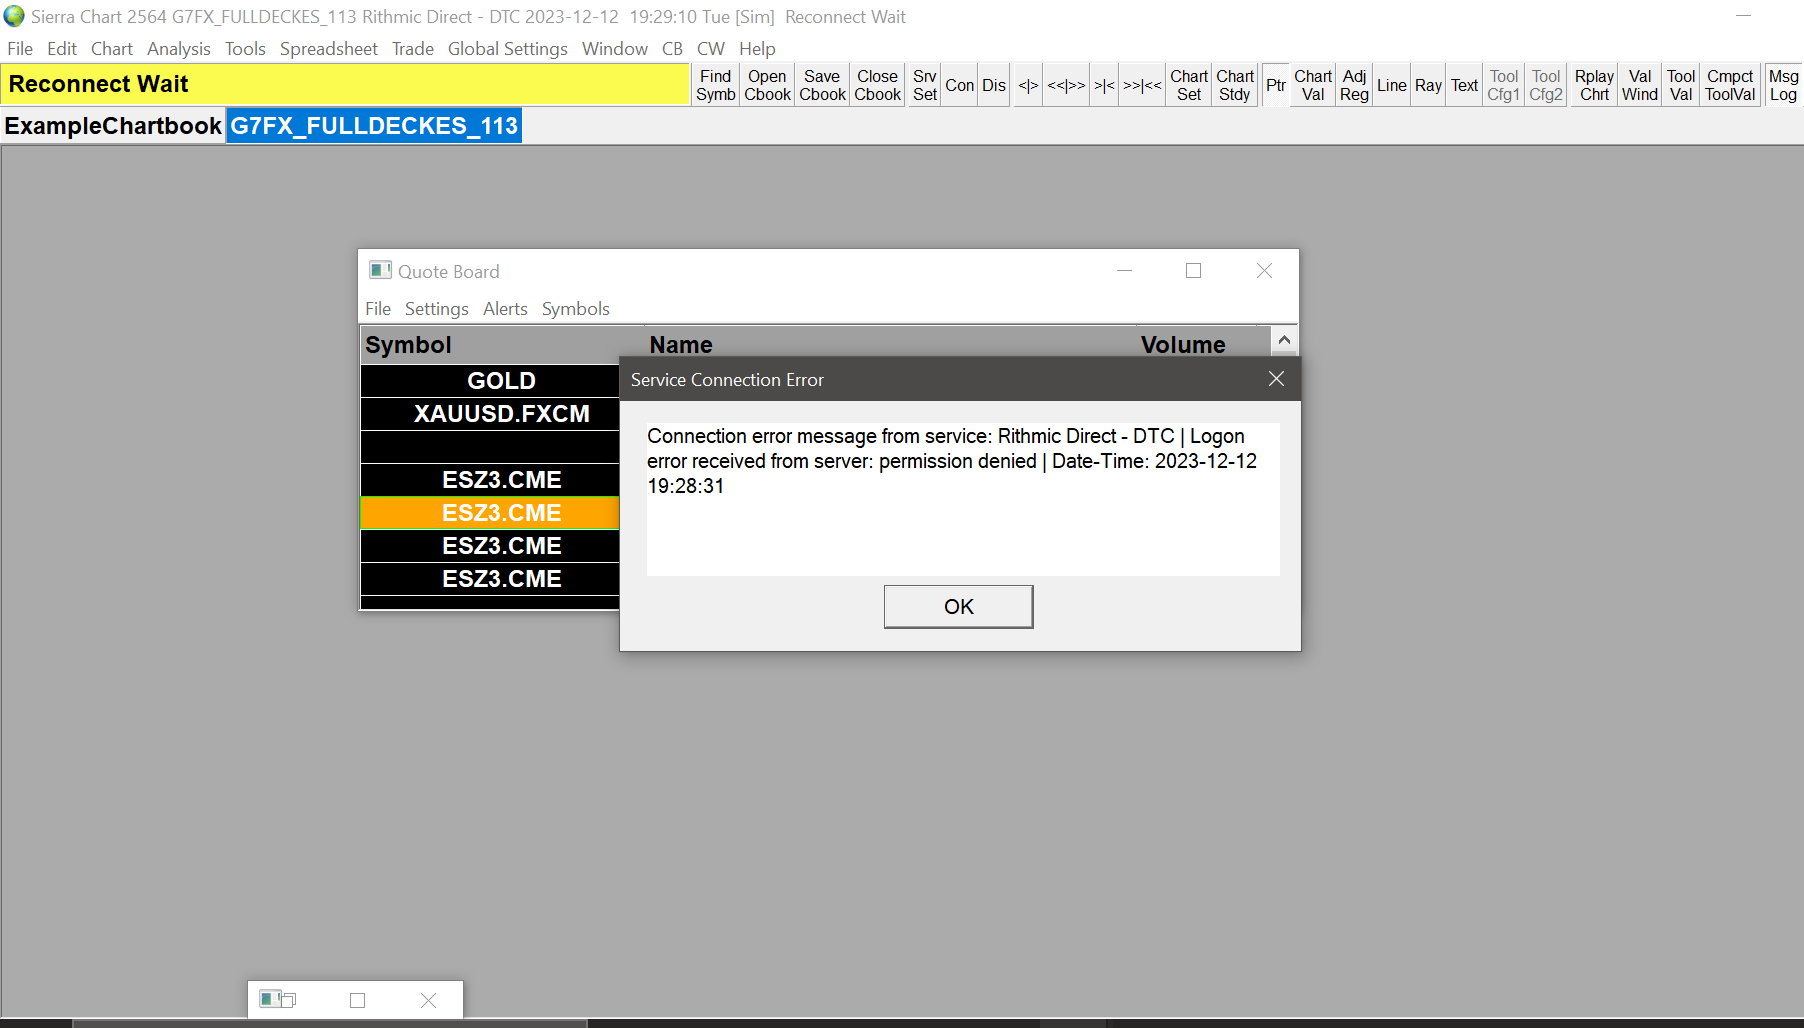The image size is (1804, 1028).
Task: Open the Edit menu
Action: pos(62,49)
